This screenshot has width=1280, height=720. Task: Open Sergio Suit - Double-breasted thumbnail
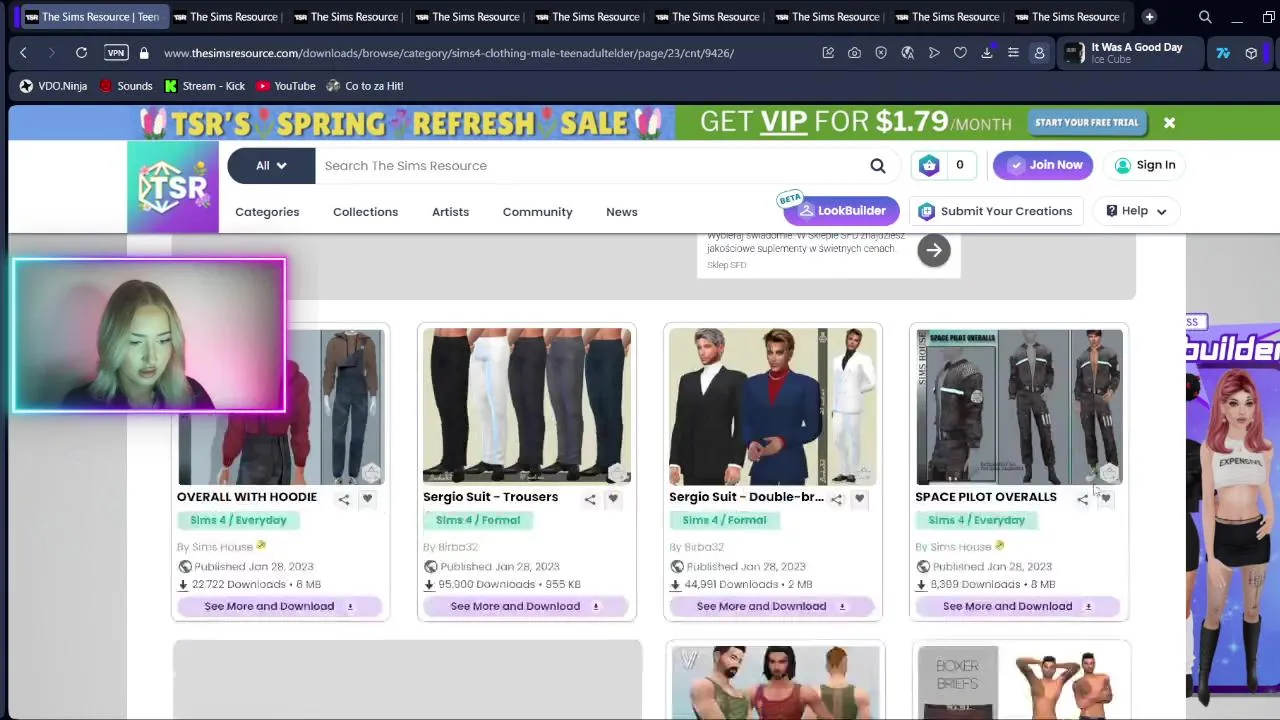click(x=773, y=407)
